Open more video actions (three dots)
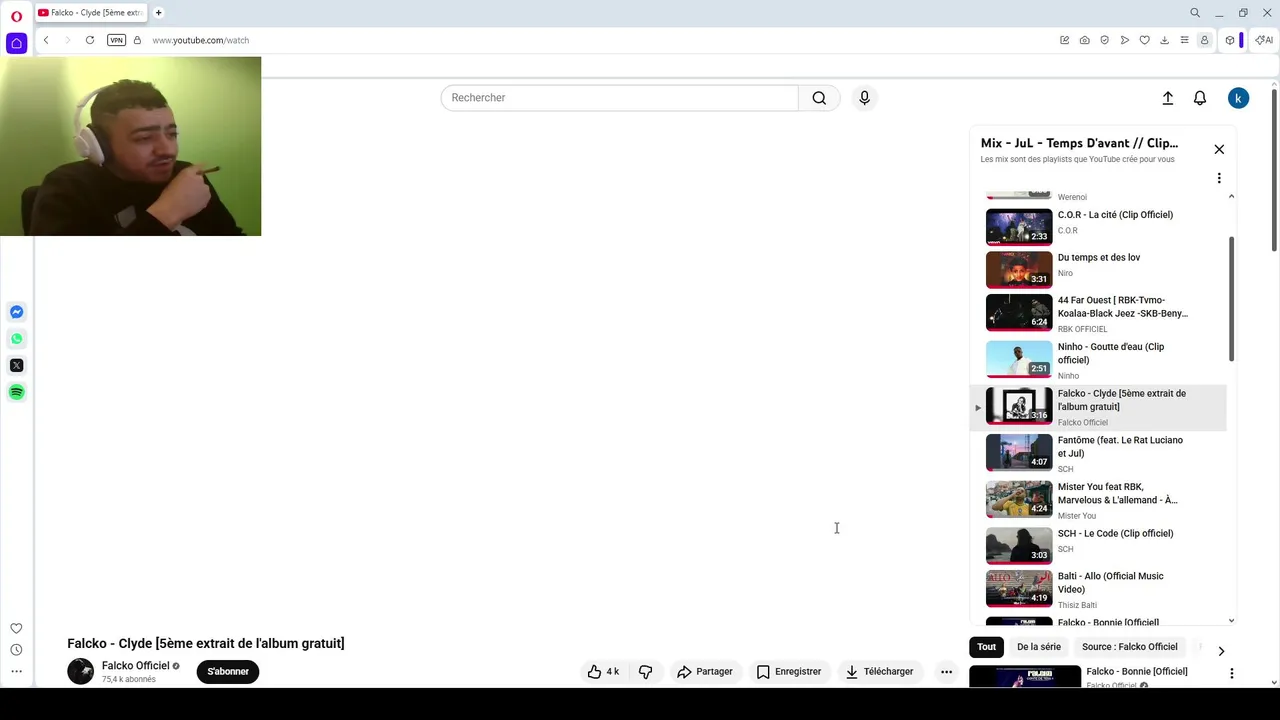The height and width of the screenshot is (720, 1280). (946, 672)
